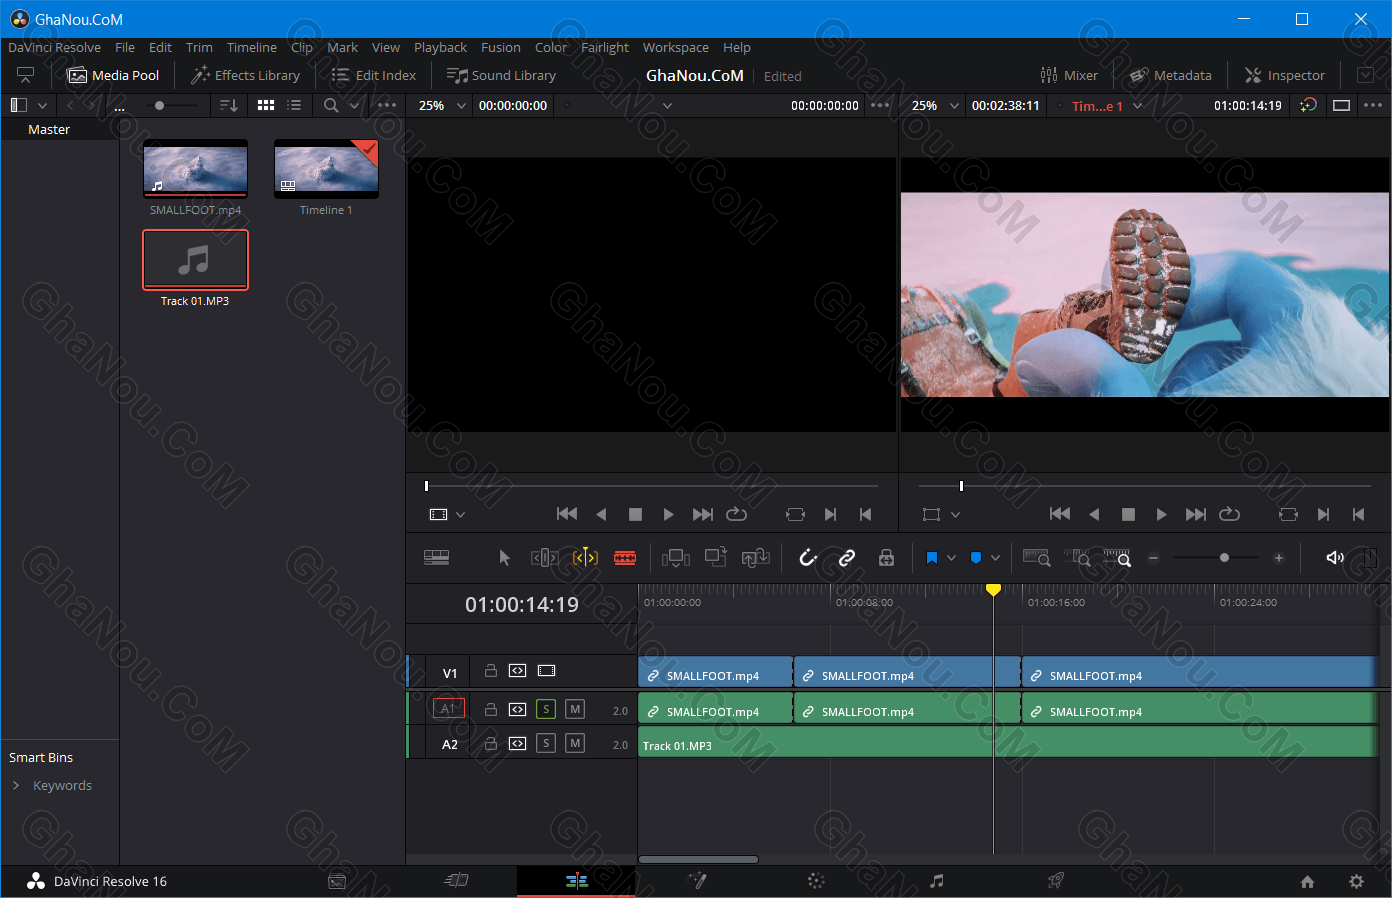Click the Full Extent Zoom icon
The width and height of the screenshot is (1392, 898).
click(1036, 557)
